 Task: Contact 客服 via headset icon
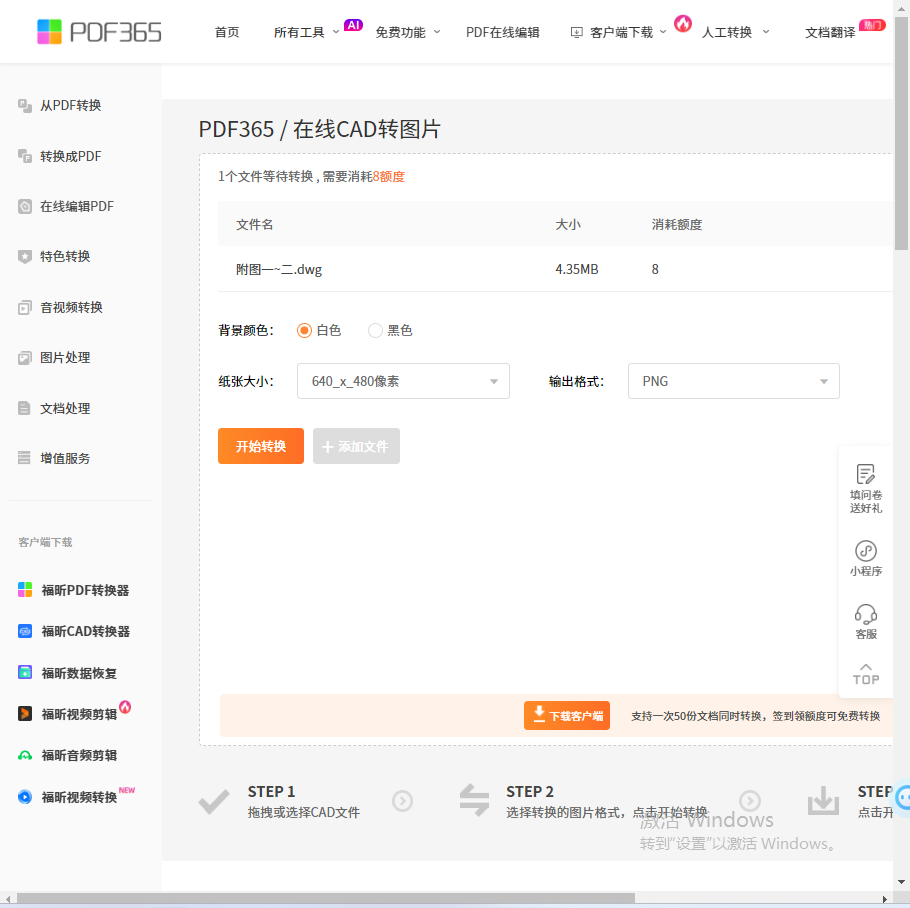(866, 614)
